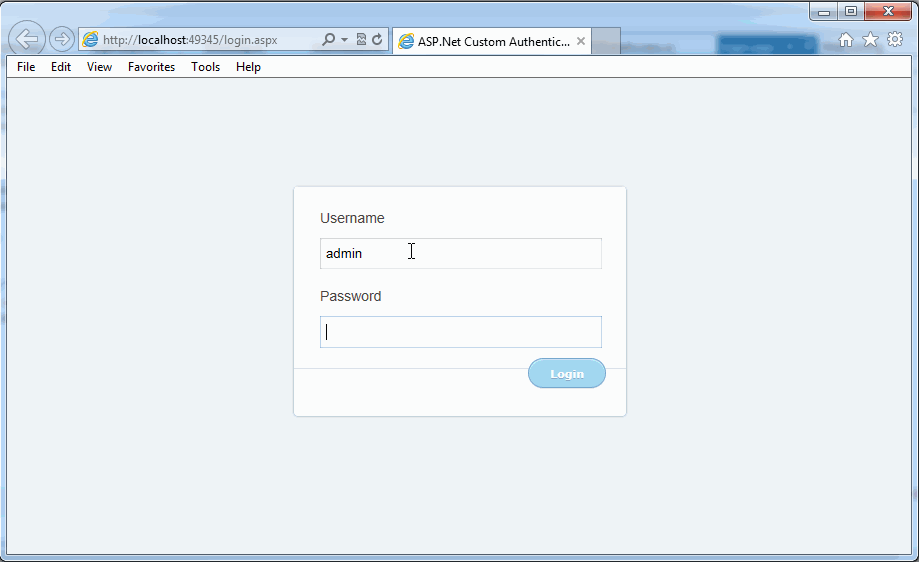919x562 pixels.
Task: Select the ASP.Net Custom Authentication tab
Action: tap(485, 42)
